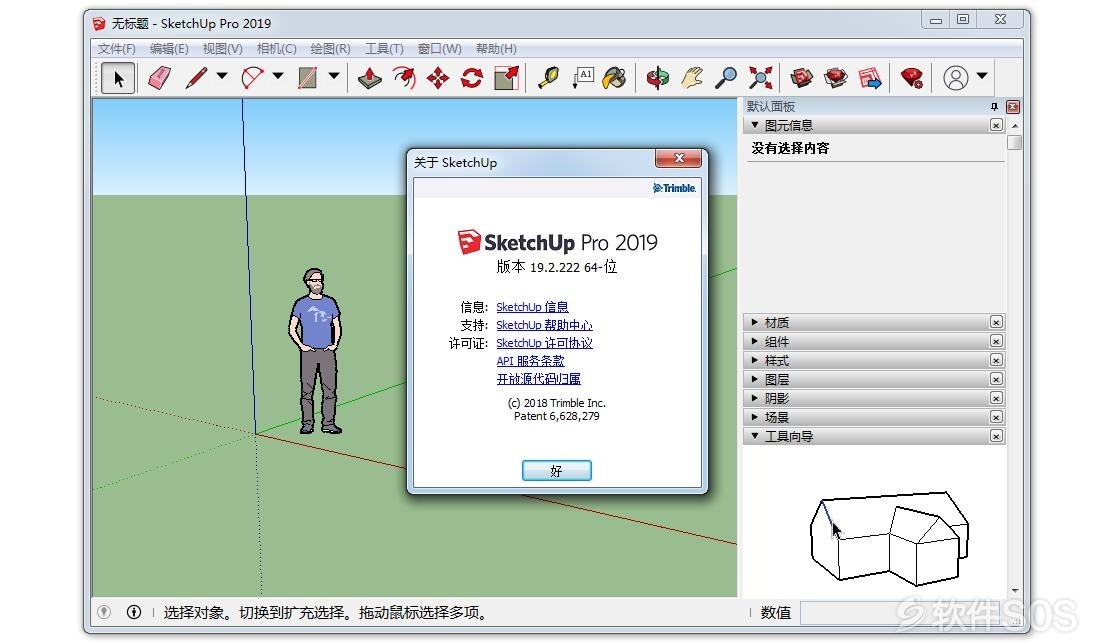Image resolution: width=1093 pixels, height=644 pixels.
Task: Pin the 默认面板 tray
Action: [994, 107]
